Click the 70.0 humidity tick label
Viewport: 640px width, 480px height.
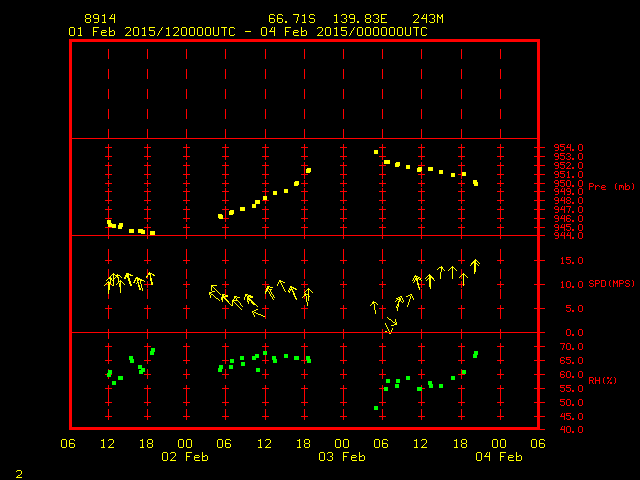(571, 347)
